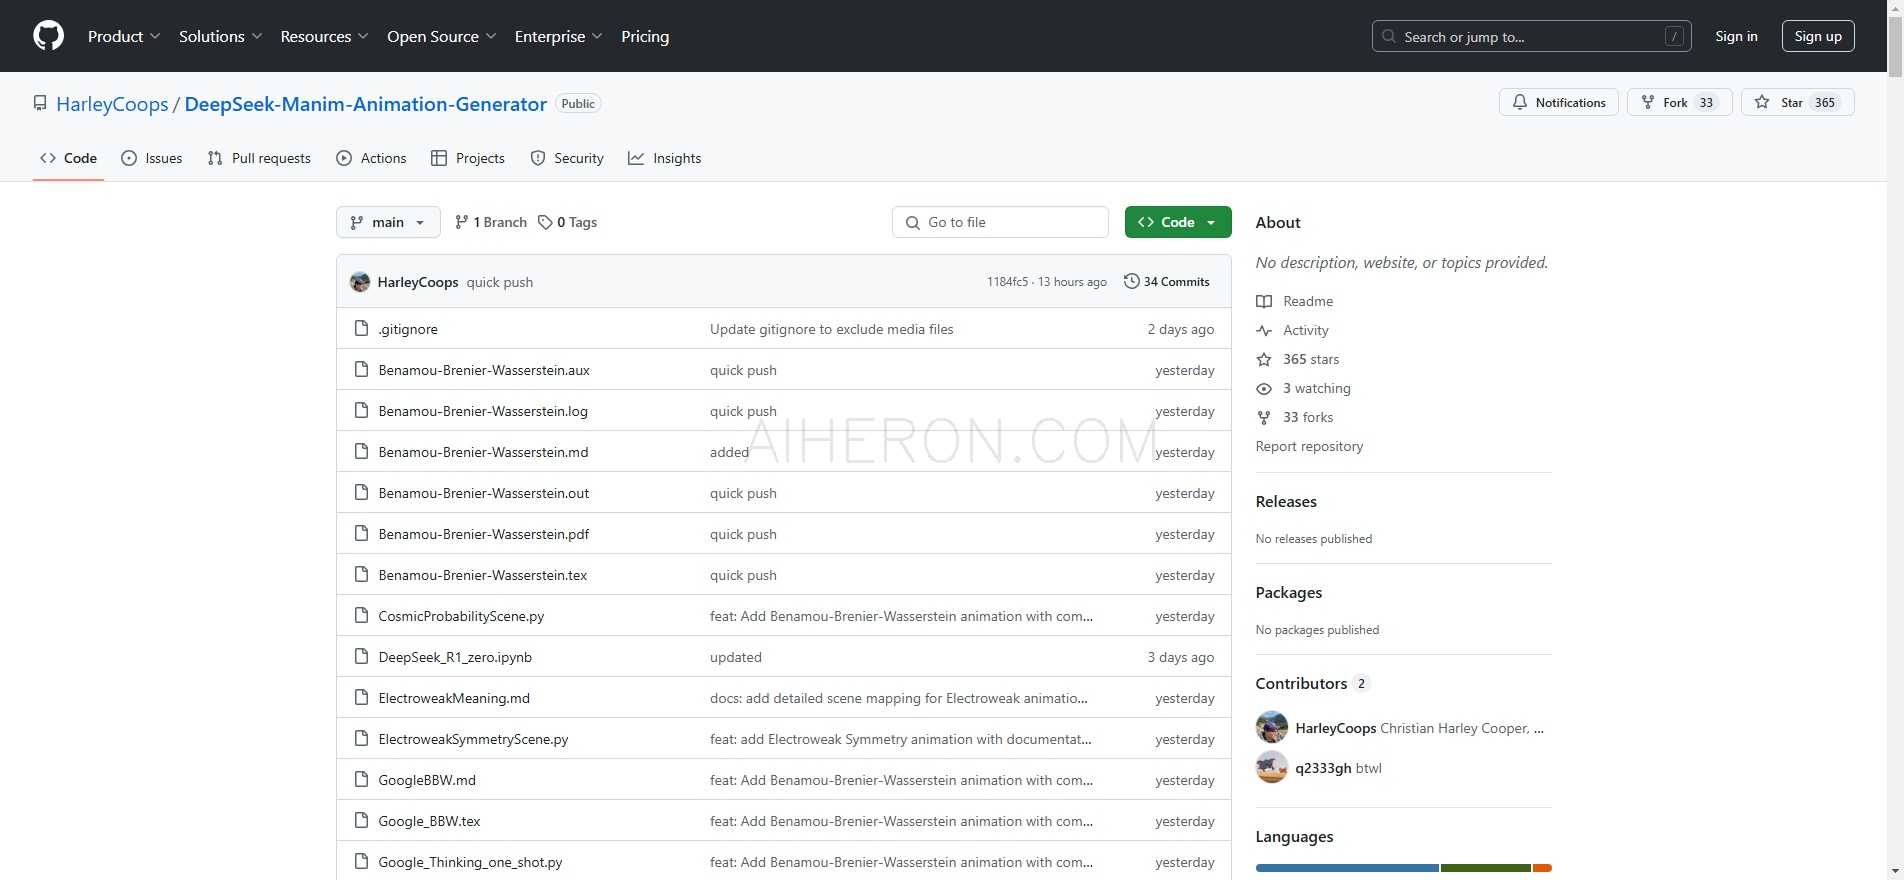
Task: Click the Activity pulse icon in About
Action: pos(1264,330)
